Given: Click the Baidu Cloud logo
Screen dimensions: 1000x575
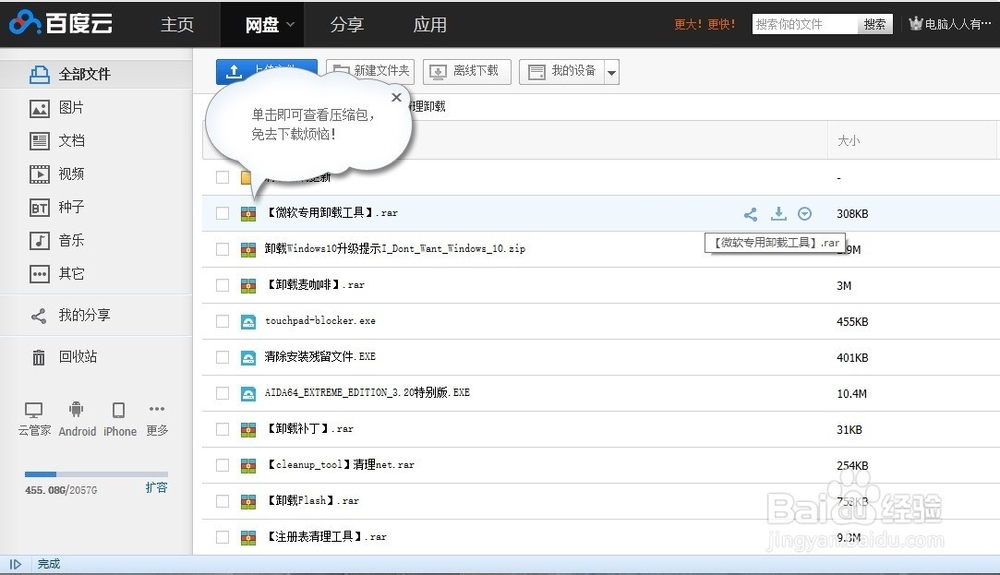Looking at the screenshot, I should (x=61, y=23).
